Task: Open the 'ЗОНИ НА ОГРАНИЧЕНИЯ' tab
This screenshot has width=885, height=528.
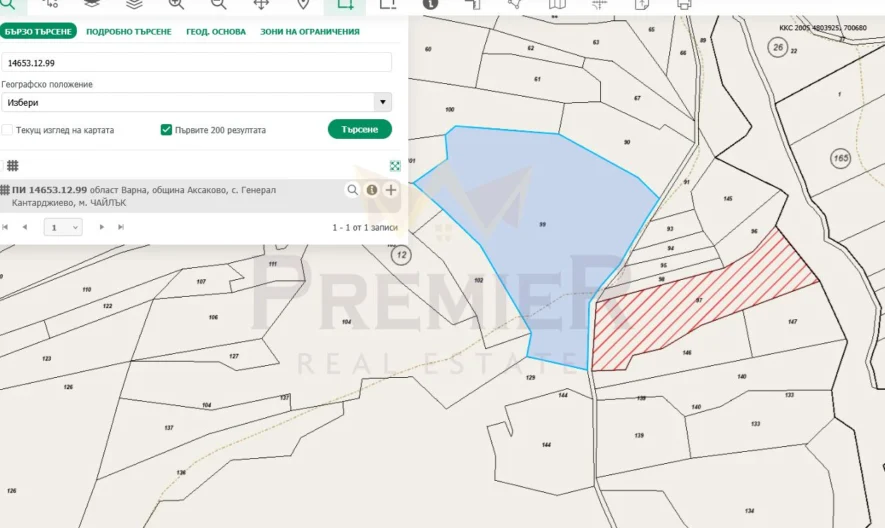Action: [x=310, y=32]
